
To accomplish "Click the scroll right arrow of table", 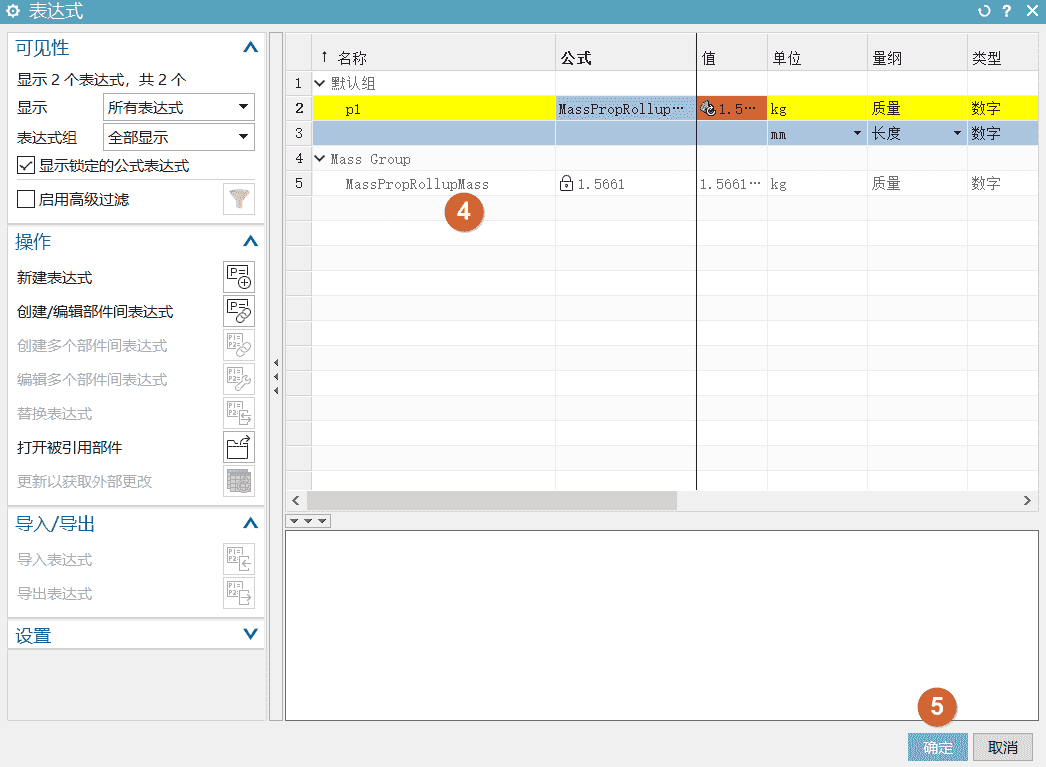I will click(x=1027, y=501).
